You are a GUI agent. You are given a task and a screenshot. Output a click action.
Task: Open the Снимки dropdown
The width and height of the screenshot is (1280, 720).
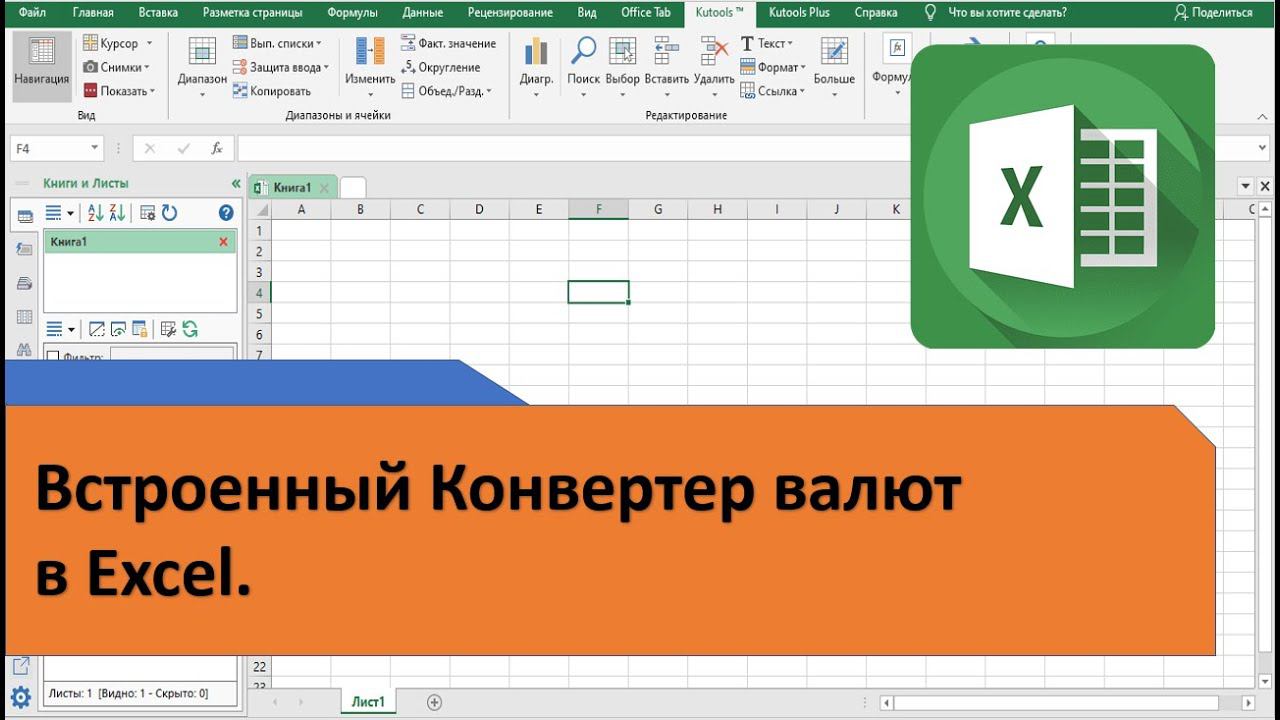147,67
